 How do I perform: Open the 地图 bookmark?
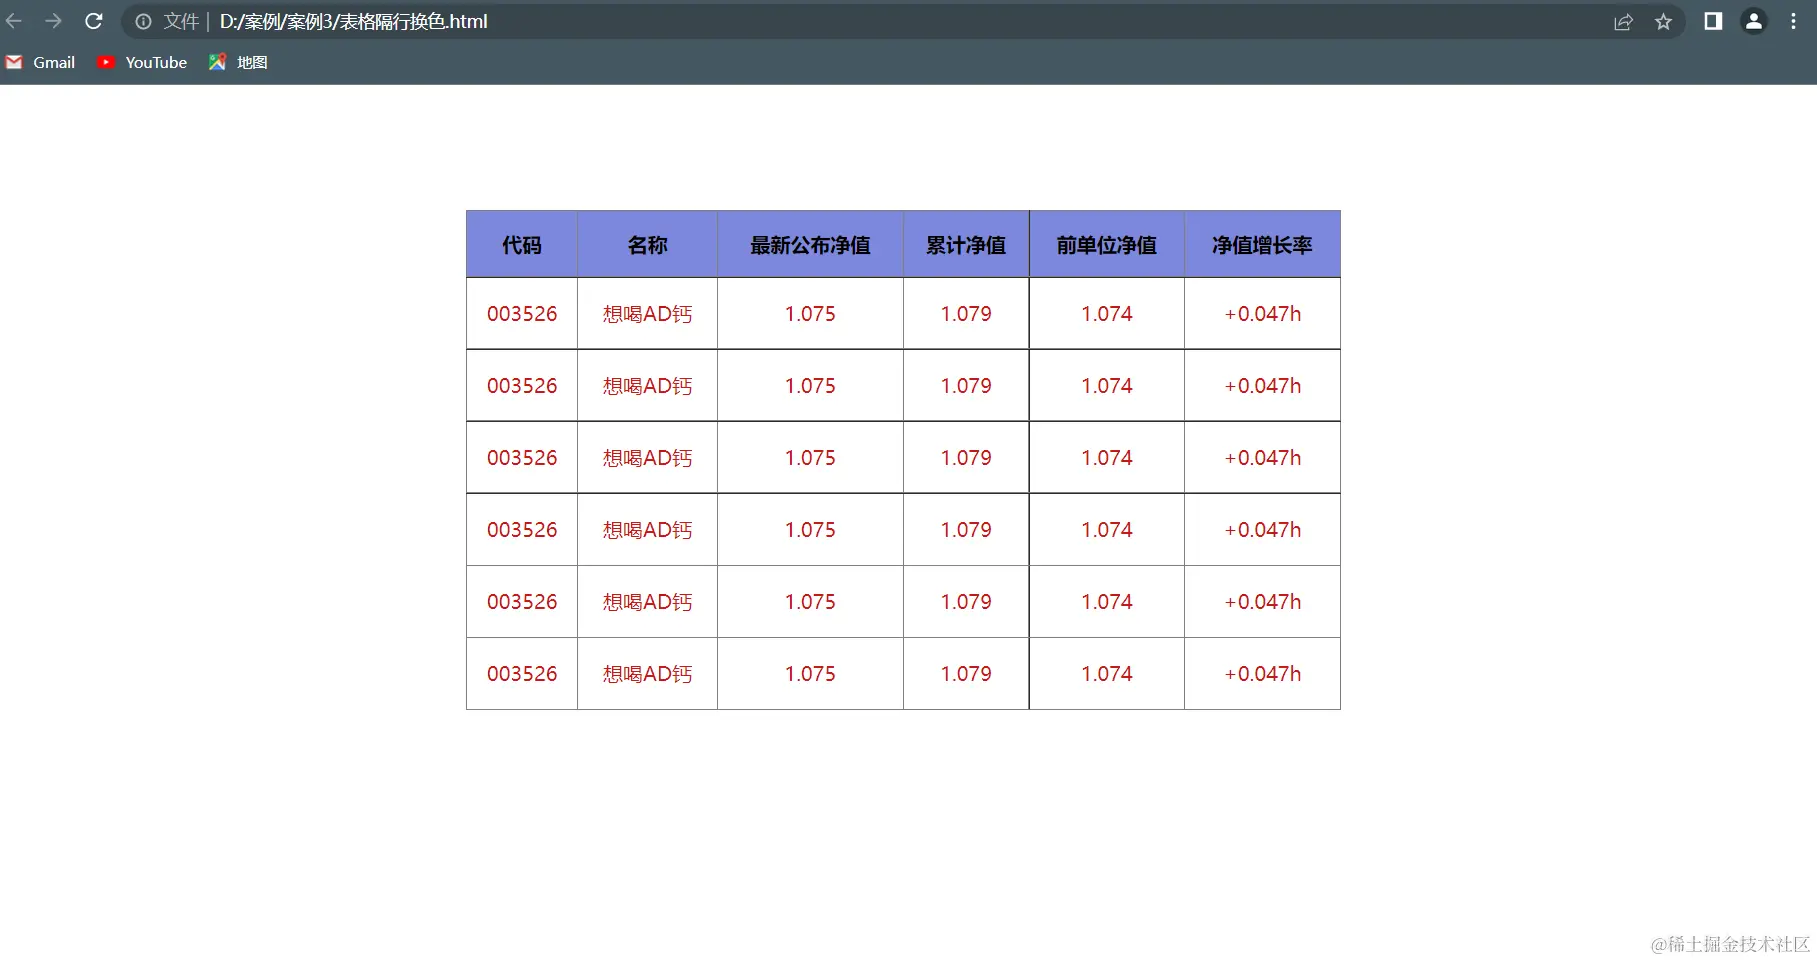point(238,62)
